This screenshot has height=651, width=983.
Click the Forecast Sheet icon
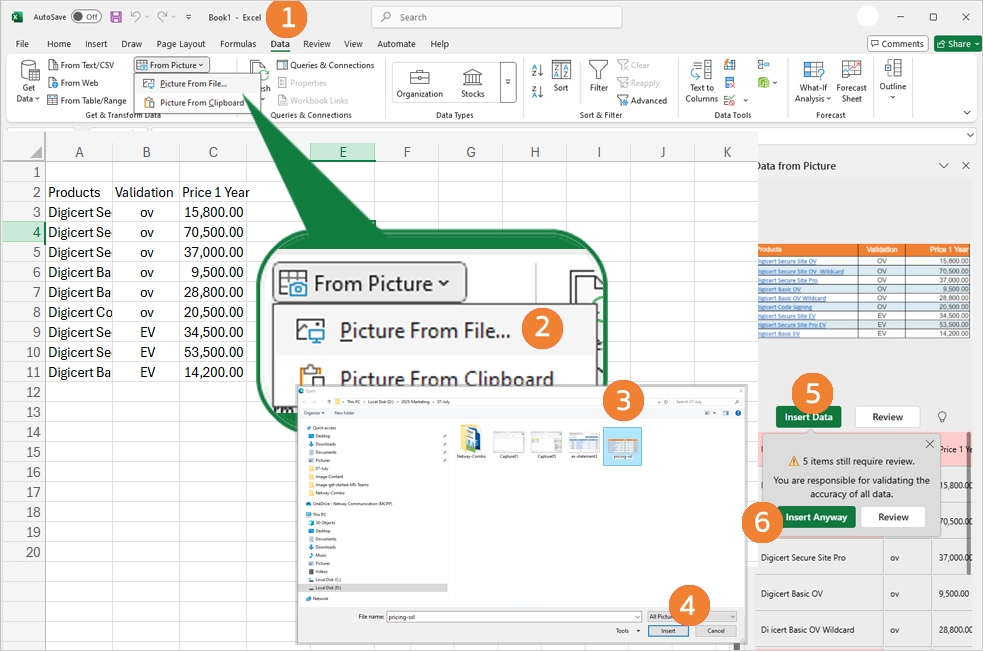pyautogui.click(x=851, y=82)
